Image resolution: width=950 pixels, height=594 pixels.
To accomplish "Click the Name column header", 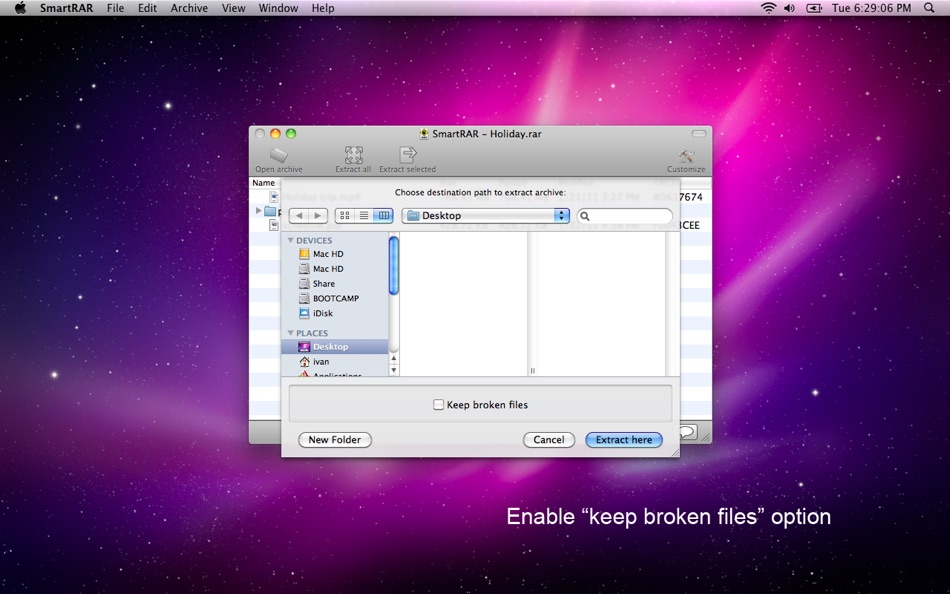I will pos(264,182).
